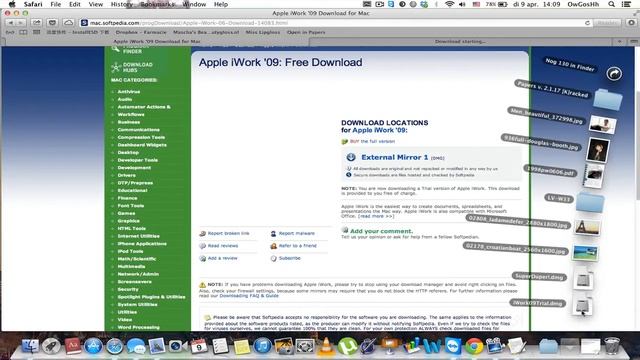Image resolution: width=640 pixels, height=360 pixels.
Task: Open the Safari menu
Action: click(33, 4)
